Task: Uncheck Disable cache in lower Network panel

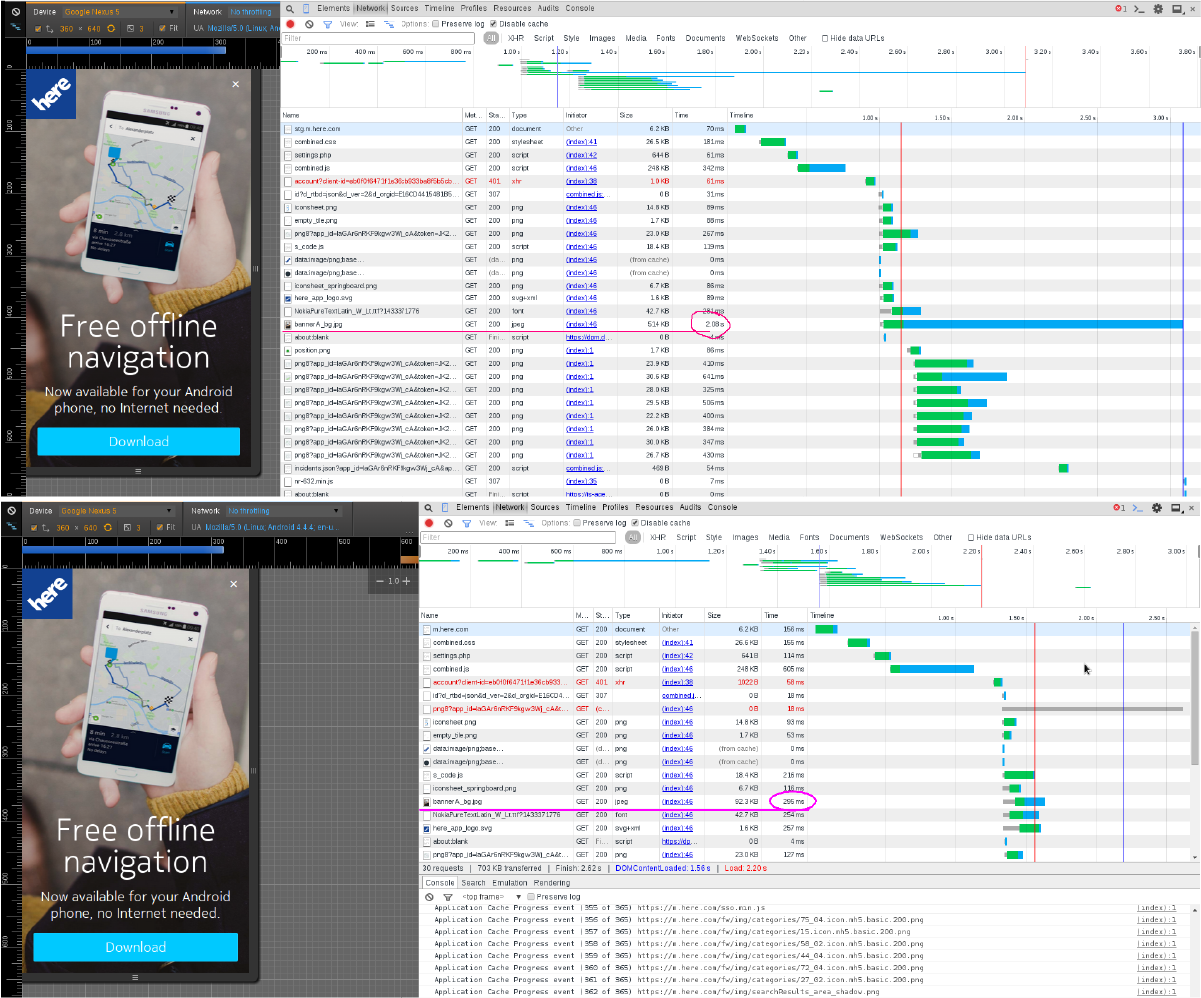Action: point(633,523)
